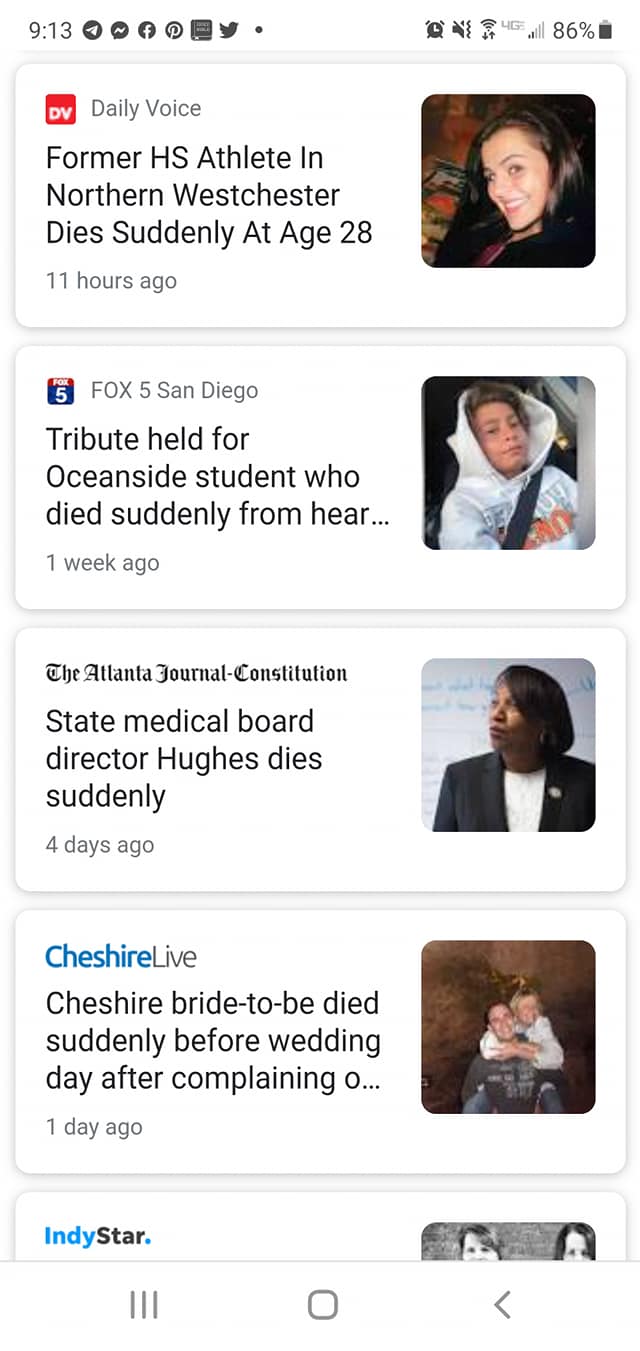Tap the Telegram notification icon in status bar
This screenshot has width=640, height=1351.
93,30
